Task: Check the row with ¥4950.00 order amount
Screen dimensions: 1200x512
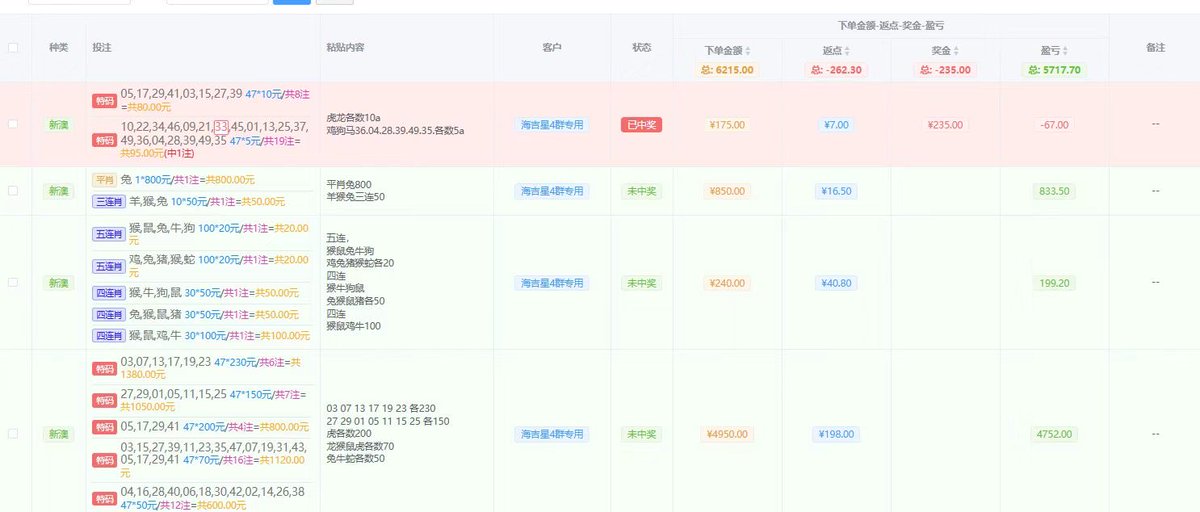Action: (x=13, y=434)
